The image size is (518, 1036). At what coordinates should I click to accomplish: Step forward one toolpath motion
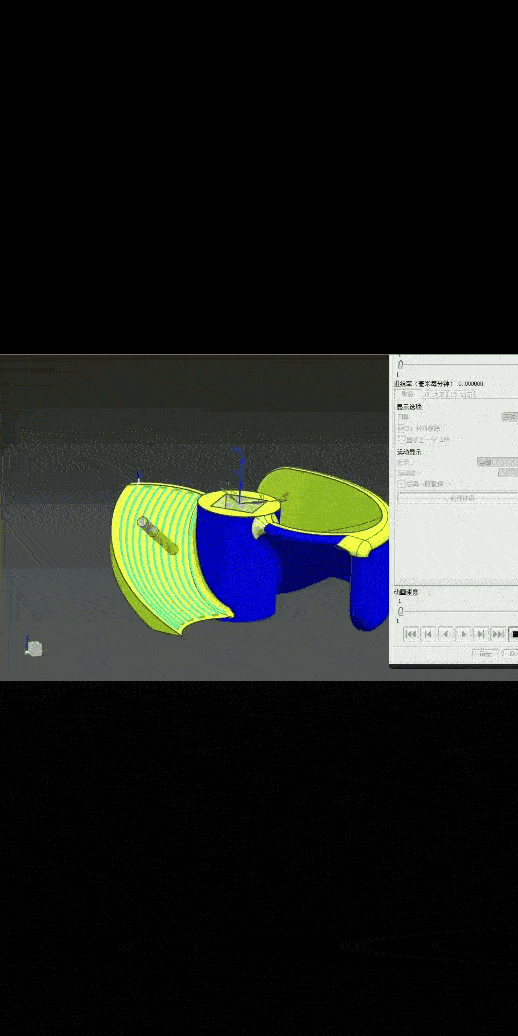480,634
